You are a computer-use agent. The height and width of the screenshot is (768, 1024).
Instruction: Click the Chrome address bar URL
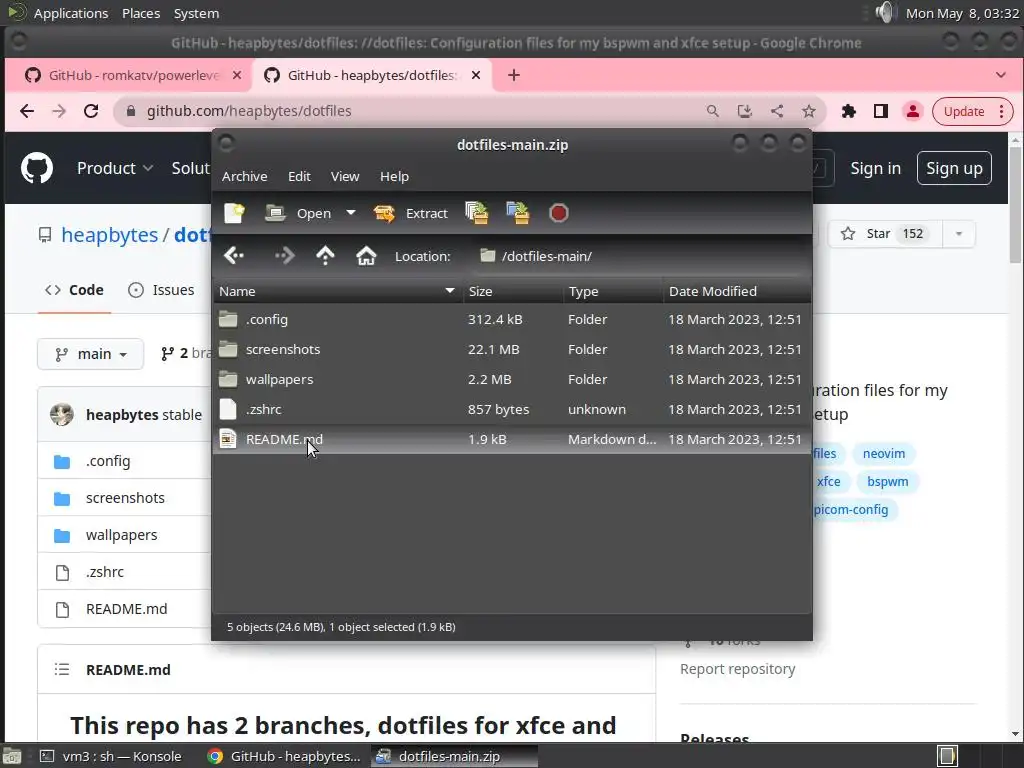click(249, 111)
